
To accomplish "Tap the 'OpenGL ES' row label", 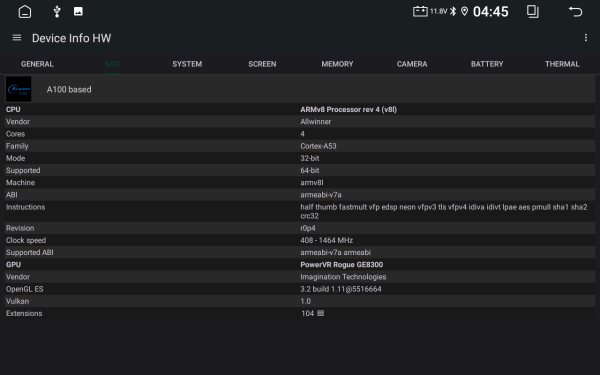I will click(24, 289).
